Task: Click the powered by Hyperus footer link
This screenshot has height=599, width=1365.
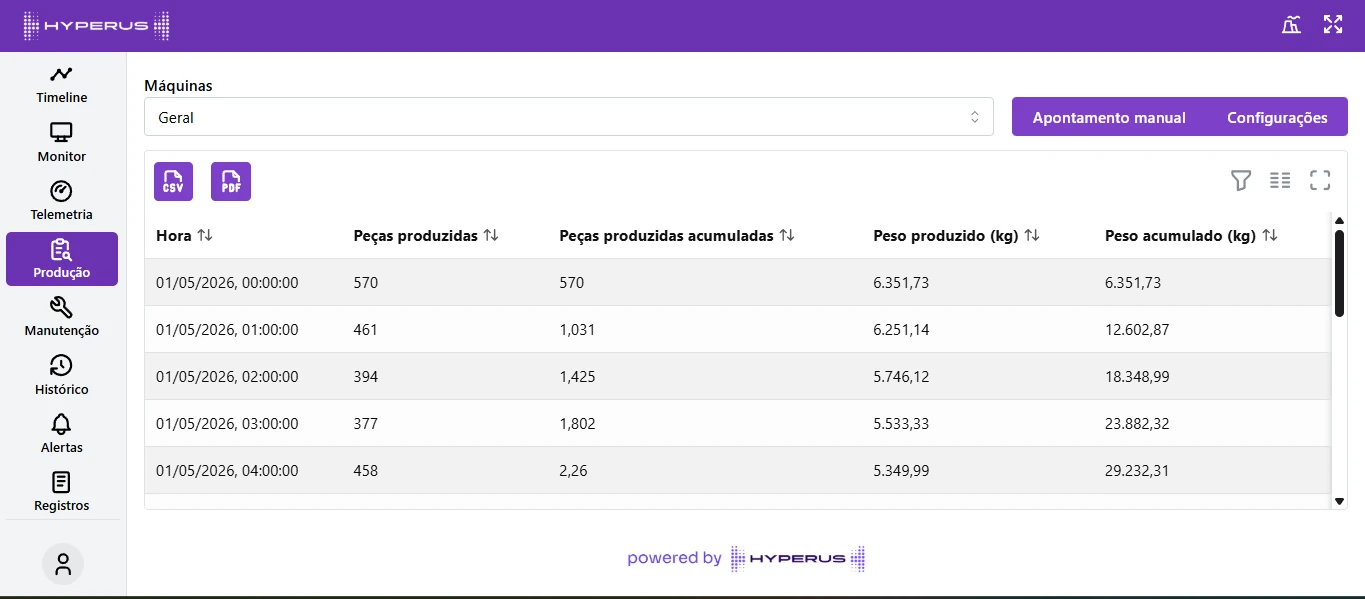Action: point(746,558)
